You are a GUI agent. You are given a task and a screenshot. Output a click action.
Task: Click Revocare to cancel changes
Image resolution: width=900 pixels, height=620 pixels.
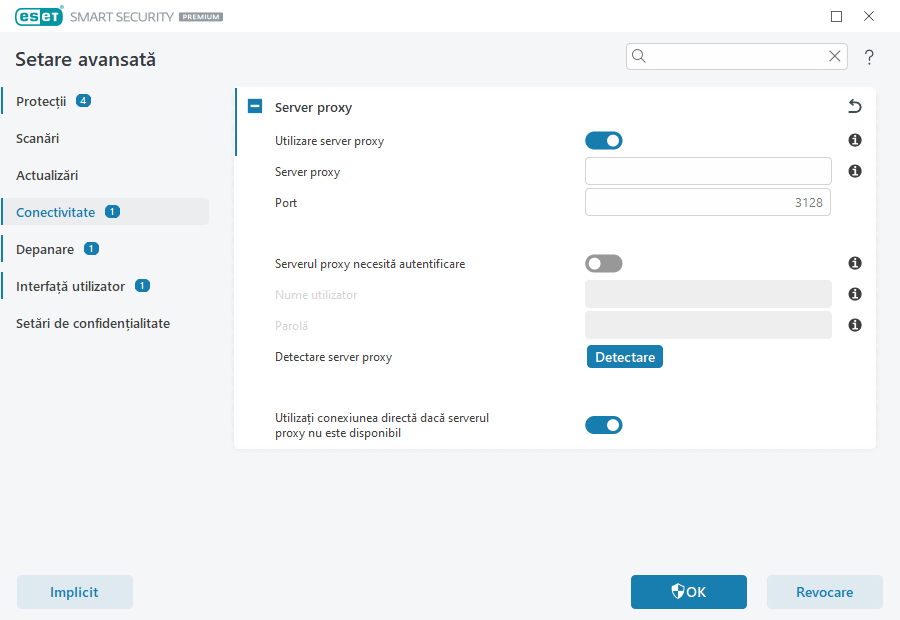point(824,592)
